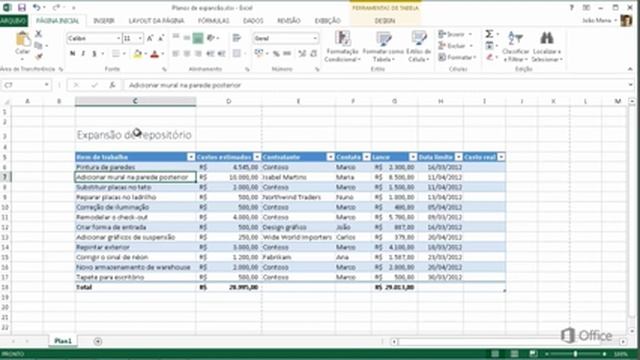
Task: Open filter dropdown for Custo real column
Action: (x=501, y=157)
